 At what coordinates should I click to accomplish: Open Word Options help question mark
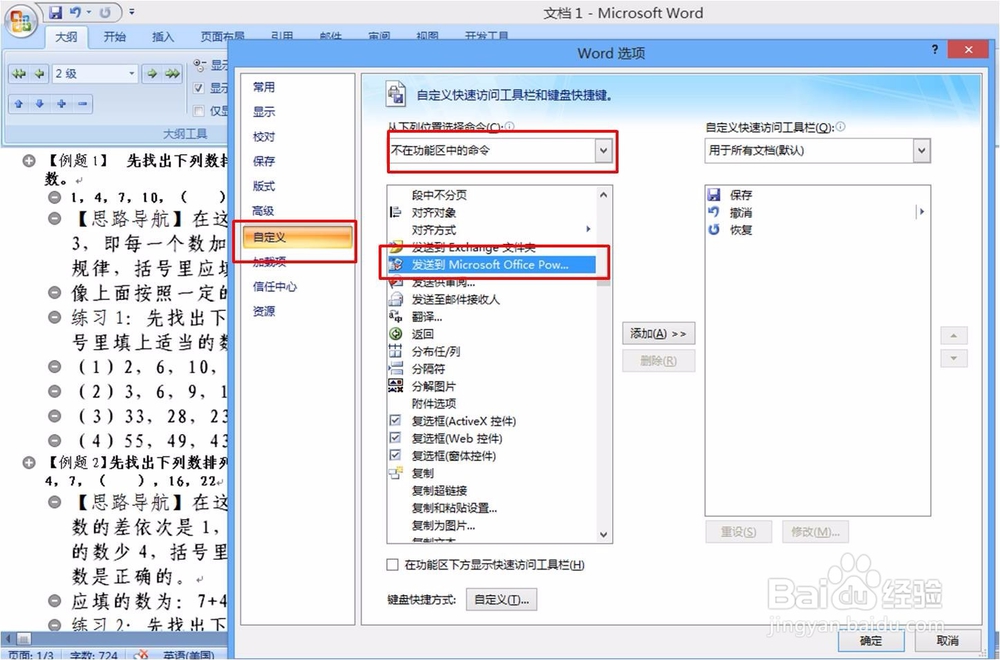tap(935, 49)
